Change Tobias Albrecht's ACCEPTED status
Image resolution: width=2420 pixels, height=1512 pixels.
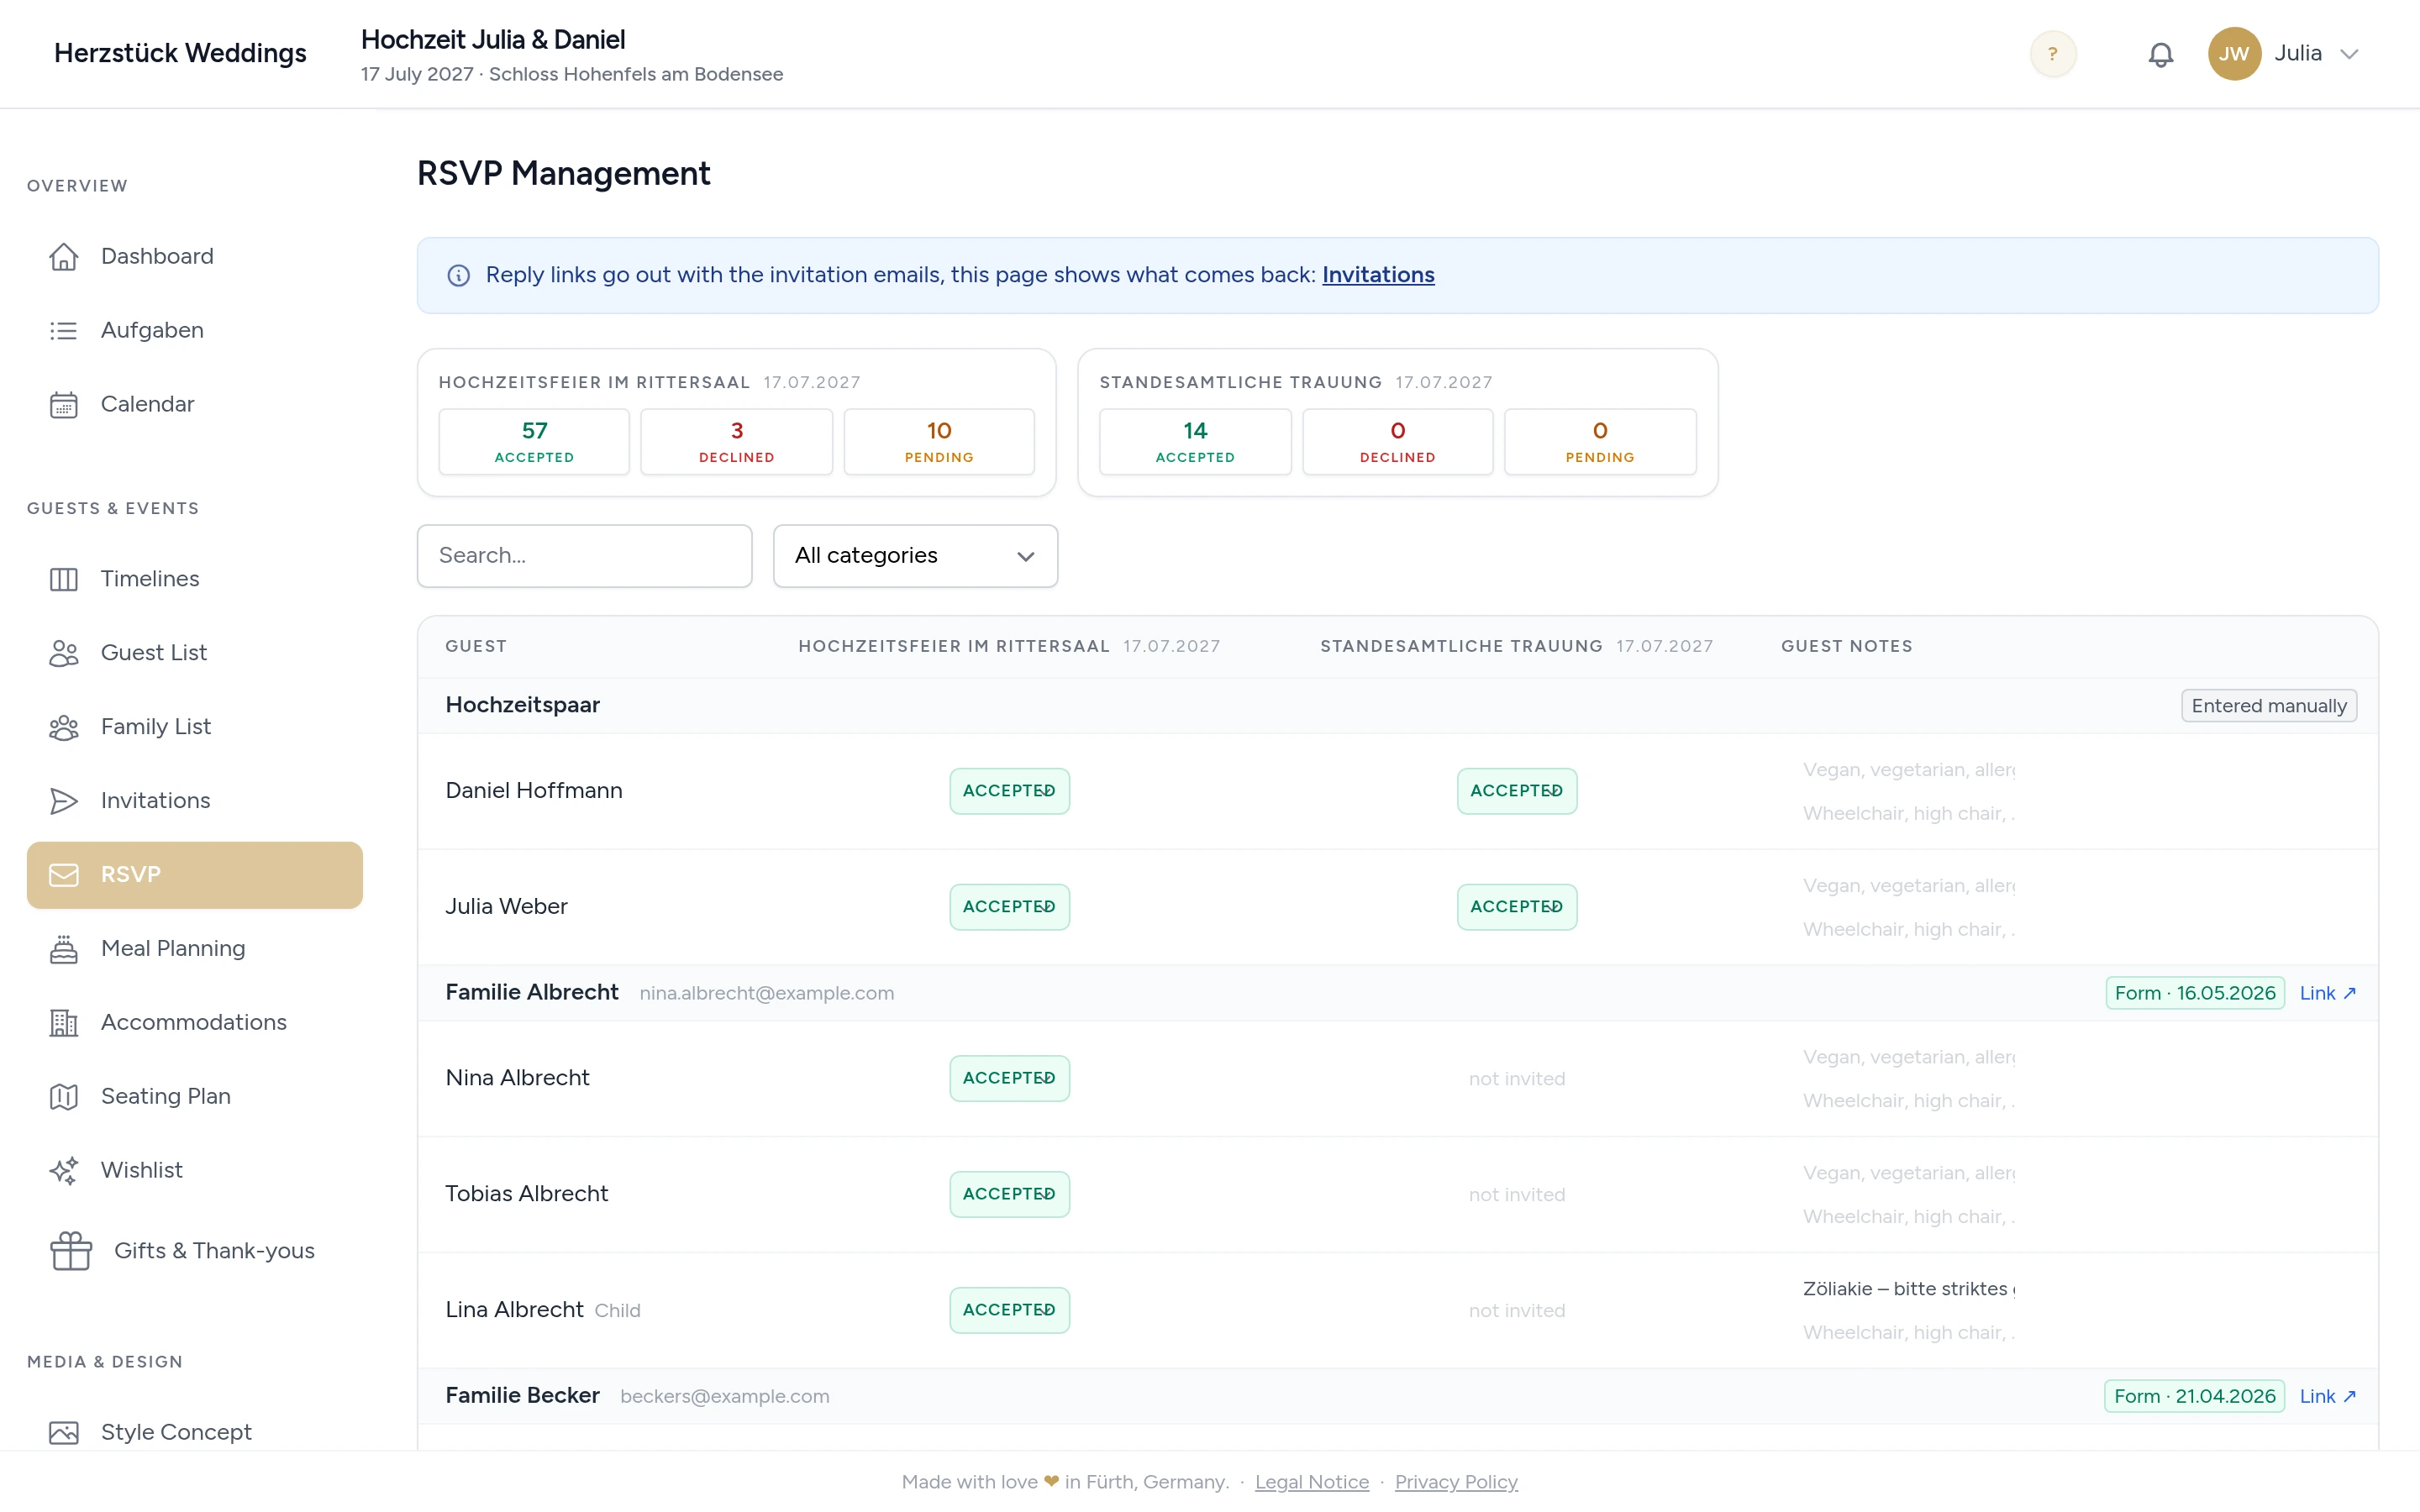pyautogui.click(x=1009, y=1194)
